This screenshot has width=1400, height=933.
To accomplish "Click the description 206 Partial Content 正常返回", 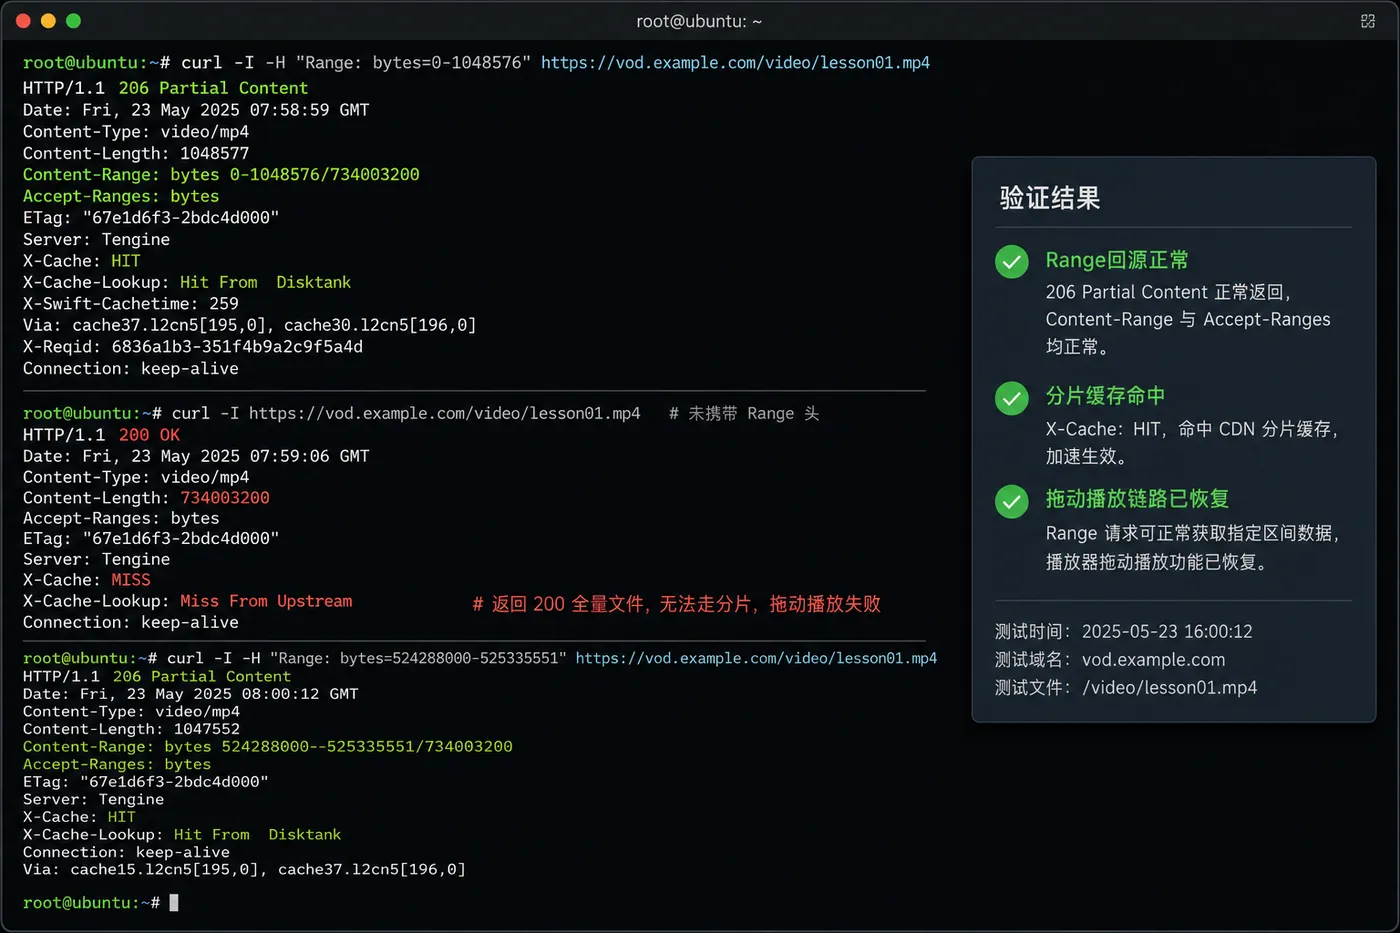I will tap(1168, 292).
